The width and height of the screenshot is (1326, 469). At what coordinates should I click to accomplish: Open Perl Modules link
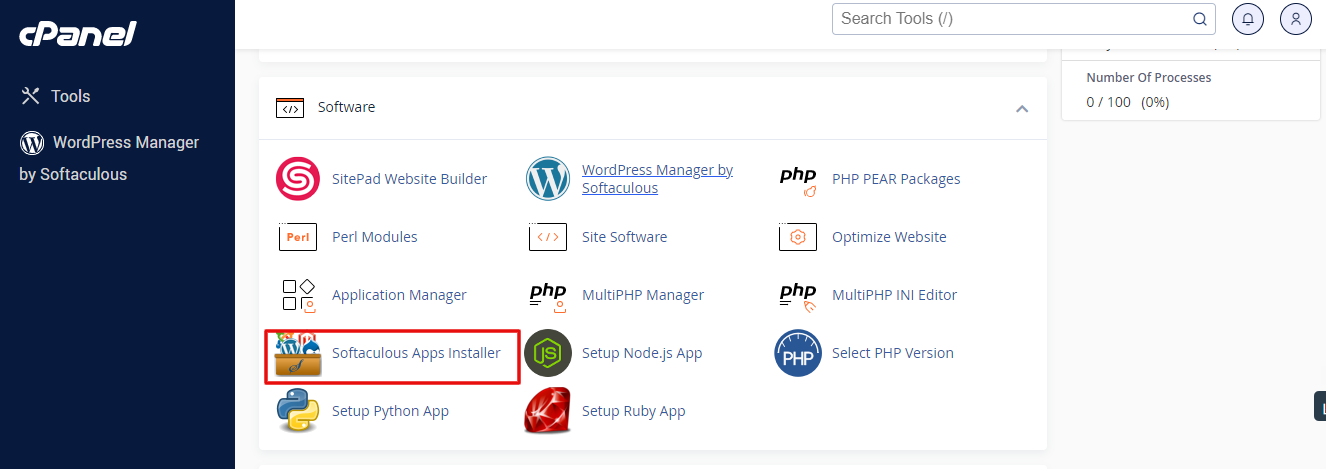(x=375, y=237)
